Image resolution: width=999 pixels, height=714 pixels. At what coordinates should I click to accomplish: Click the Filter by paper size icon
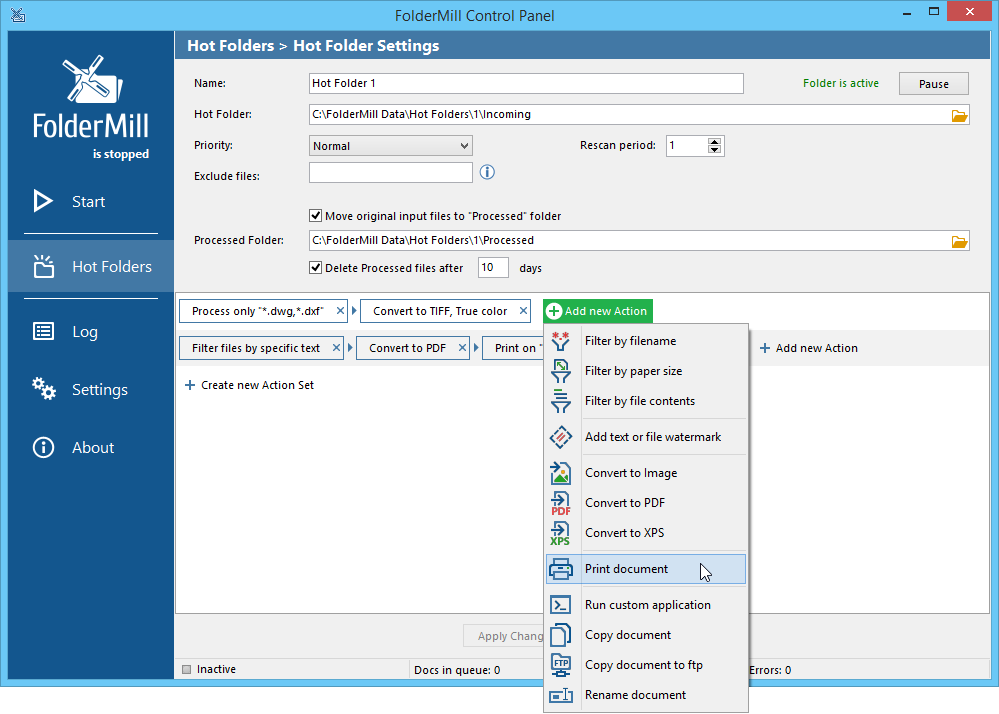tap(561, 371)
